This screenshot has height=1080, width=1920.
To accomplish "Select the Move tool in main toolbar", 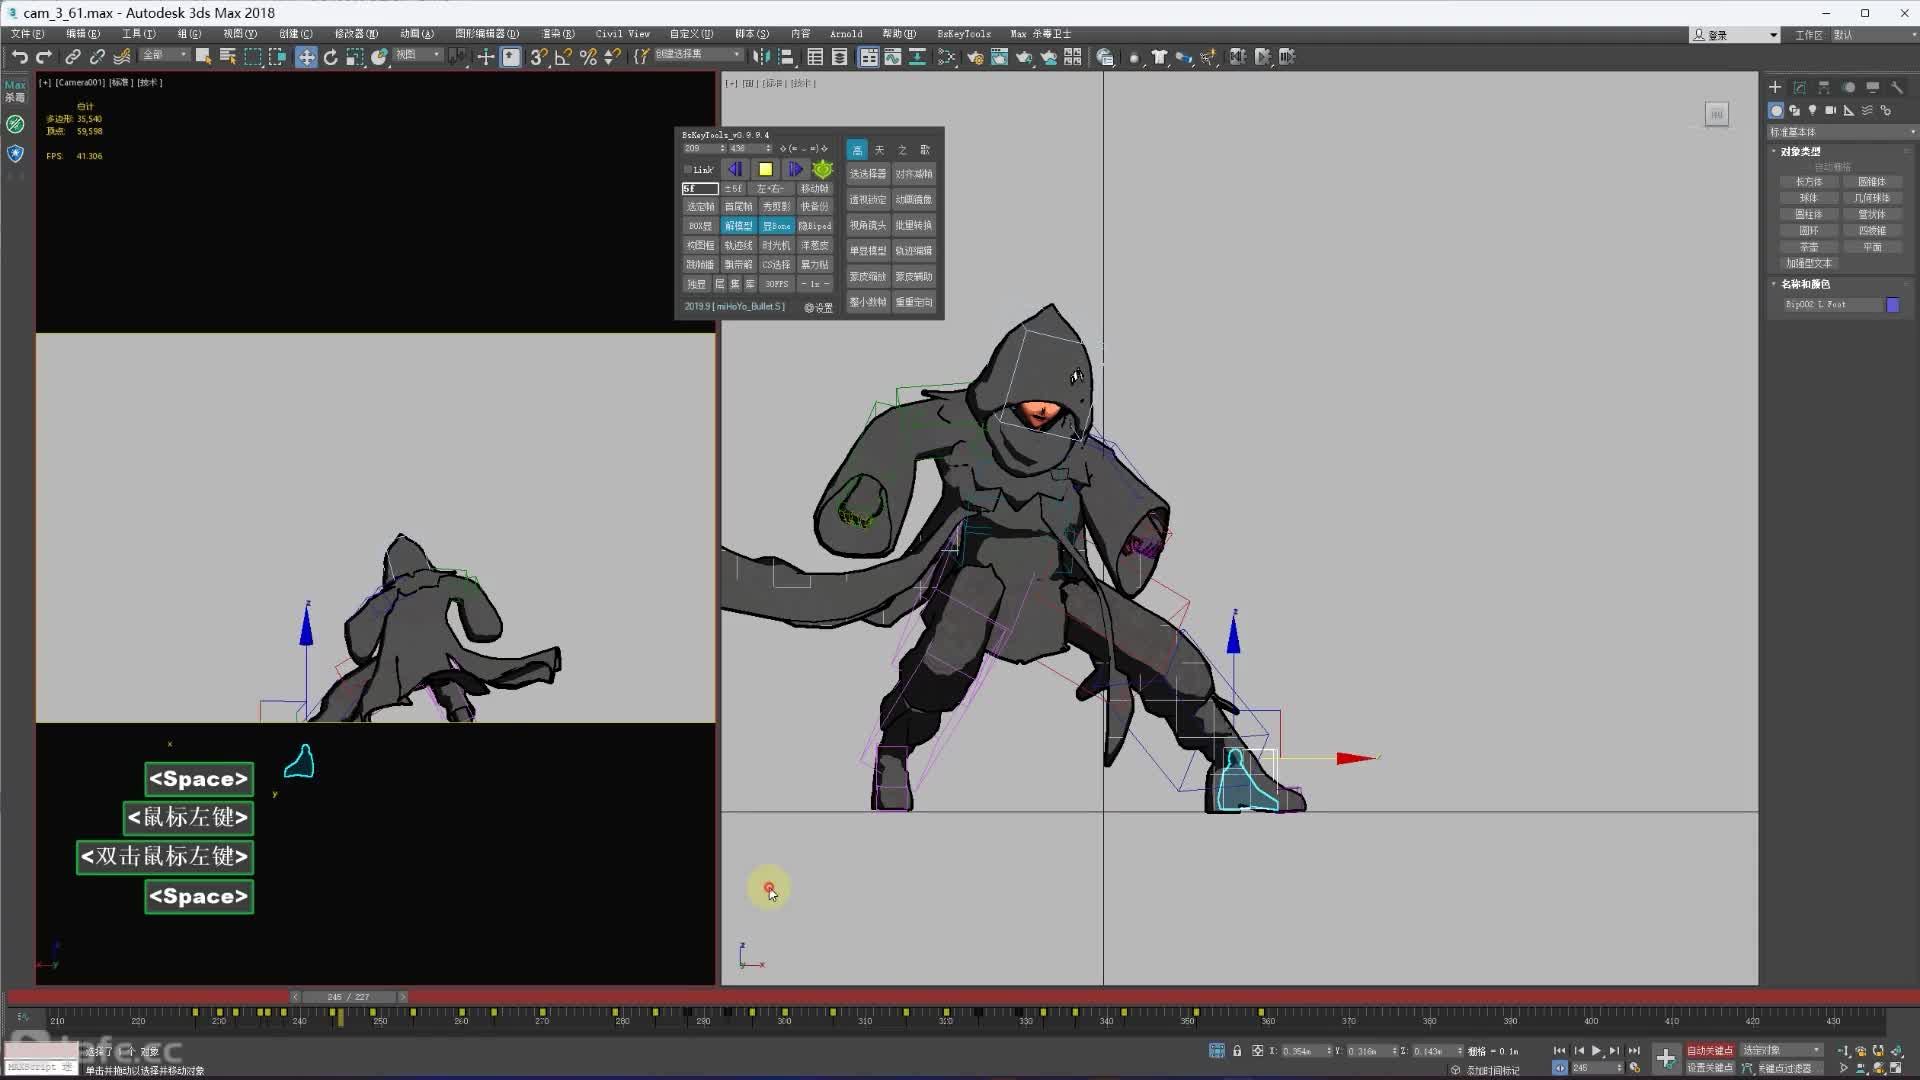I will (x=306, y=57).
